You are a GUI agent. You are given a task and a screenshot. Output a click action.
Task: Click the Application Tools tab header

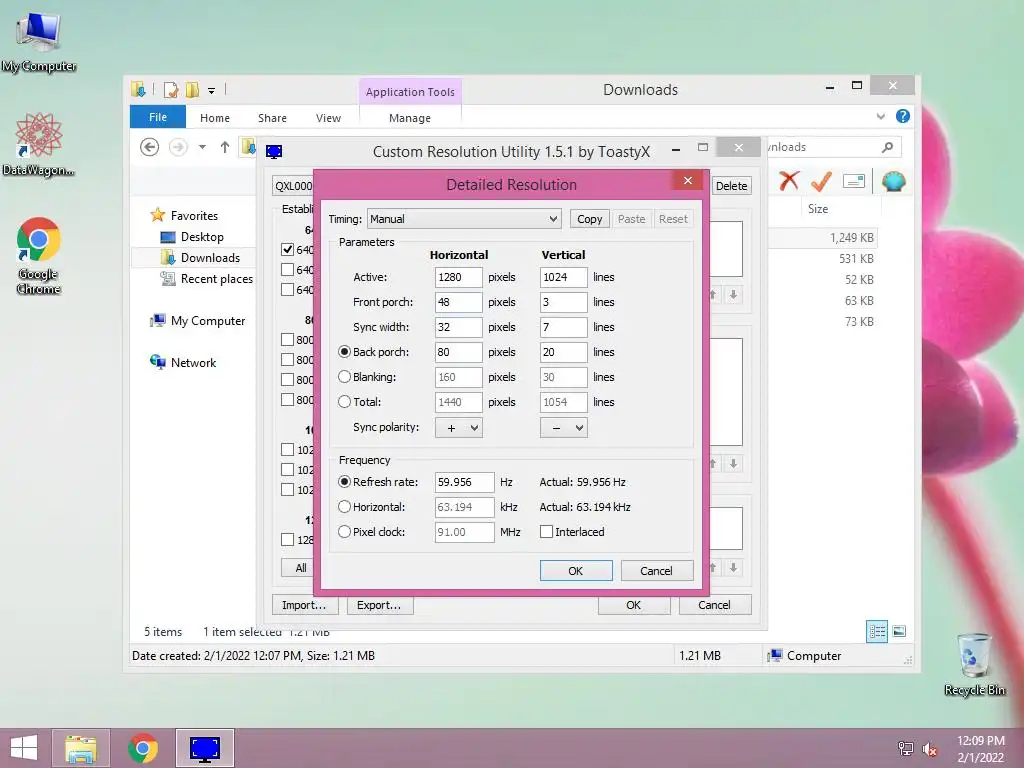(410, 92)
